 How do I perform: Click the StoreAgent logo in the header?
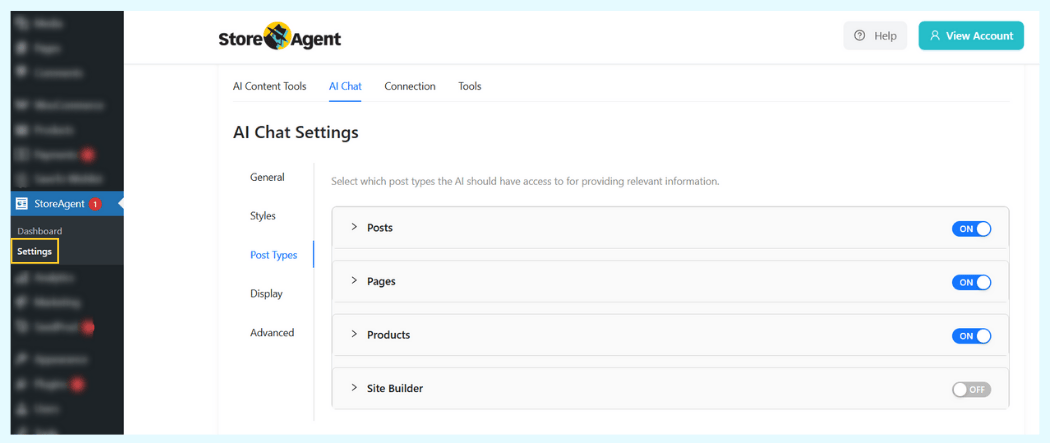tap(279, 37)
